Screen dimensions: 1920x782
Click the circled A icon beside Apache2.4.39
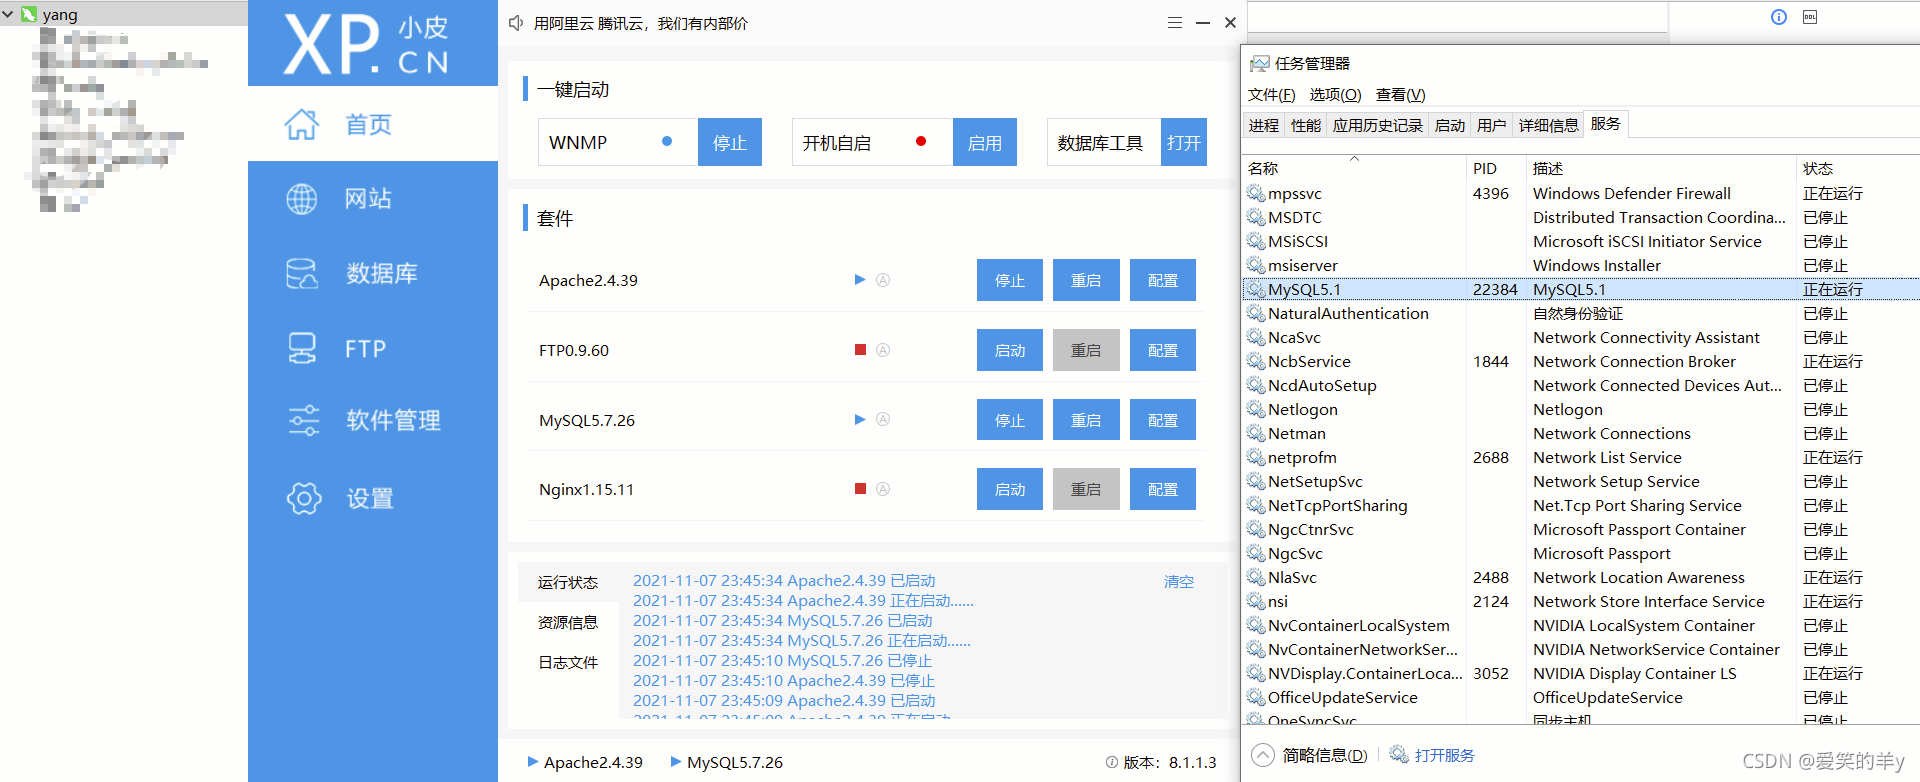click(x=883, y=280)
